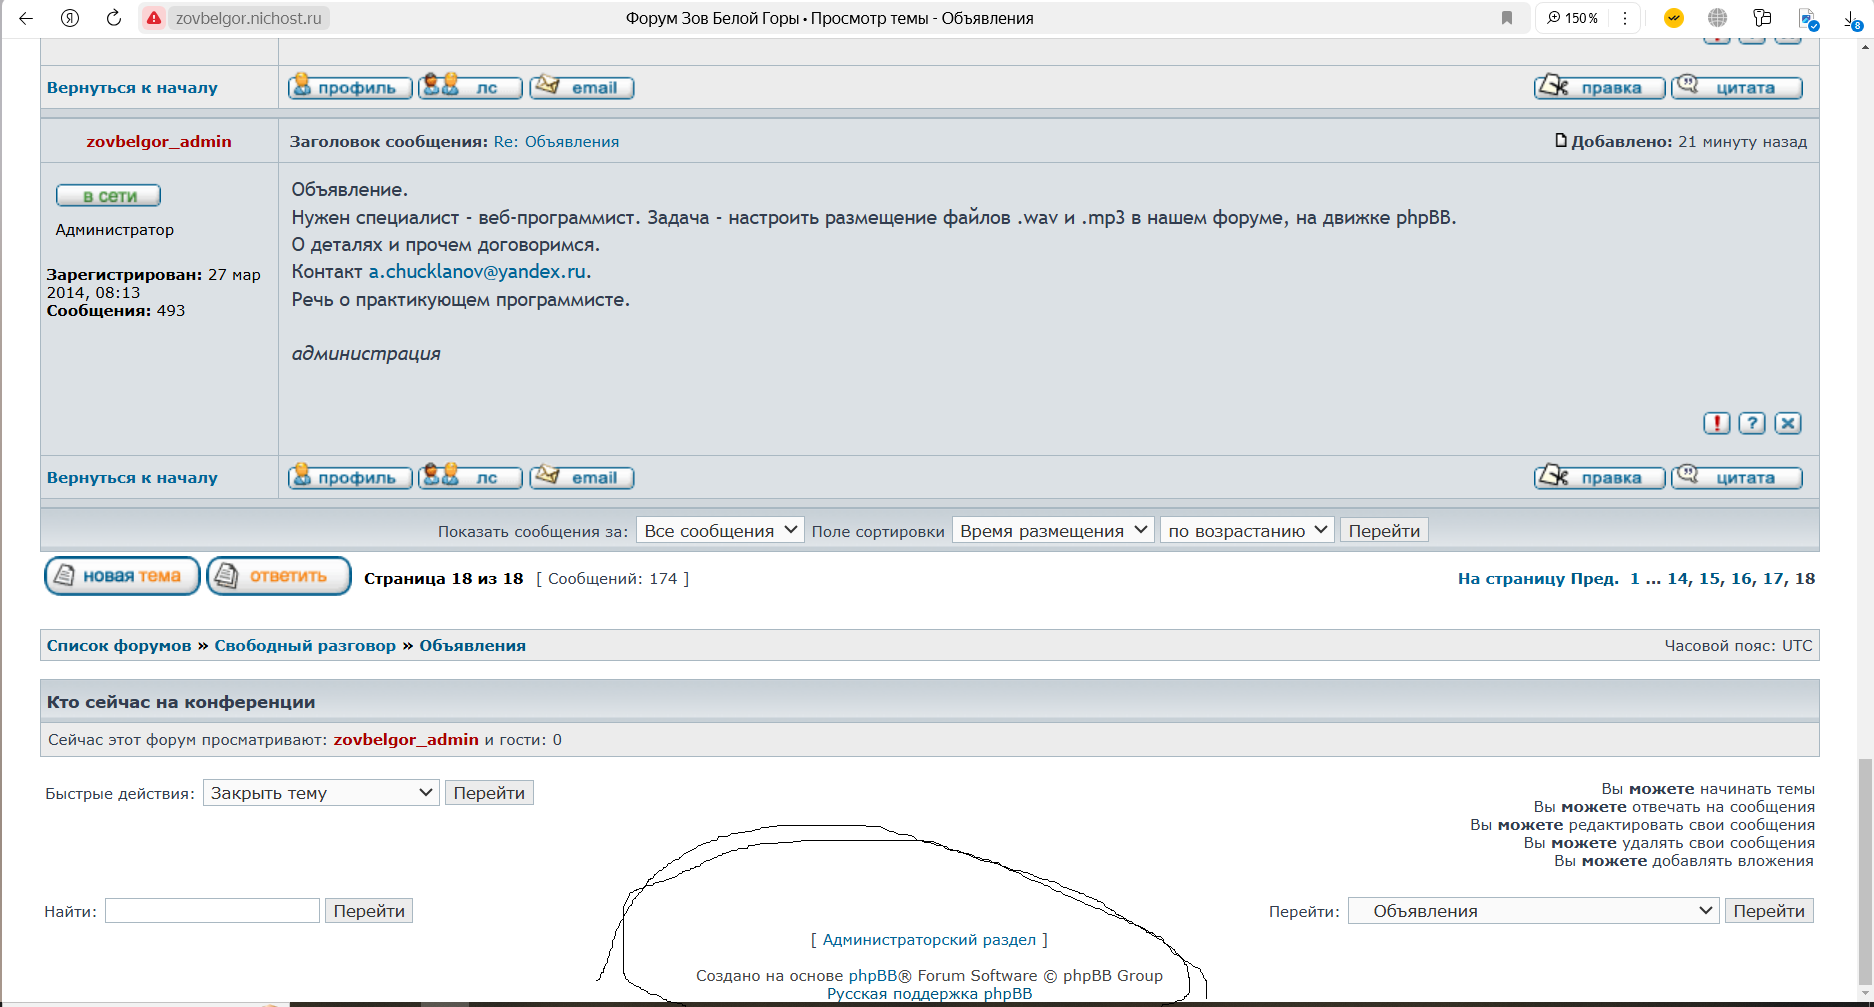The image size is (1874, 1007).
Task: Open the 'Администраторский раздел' link
Action: point(929,940)
